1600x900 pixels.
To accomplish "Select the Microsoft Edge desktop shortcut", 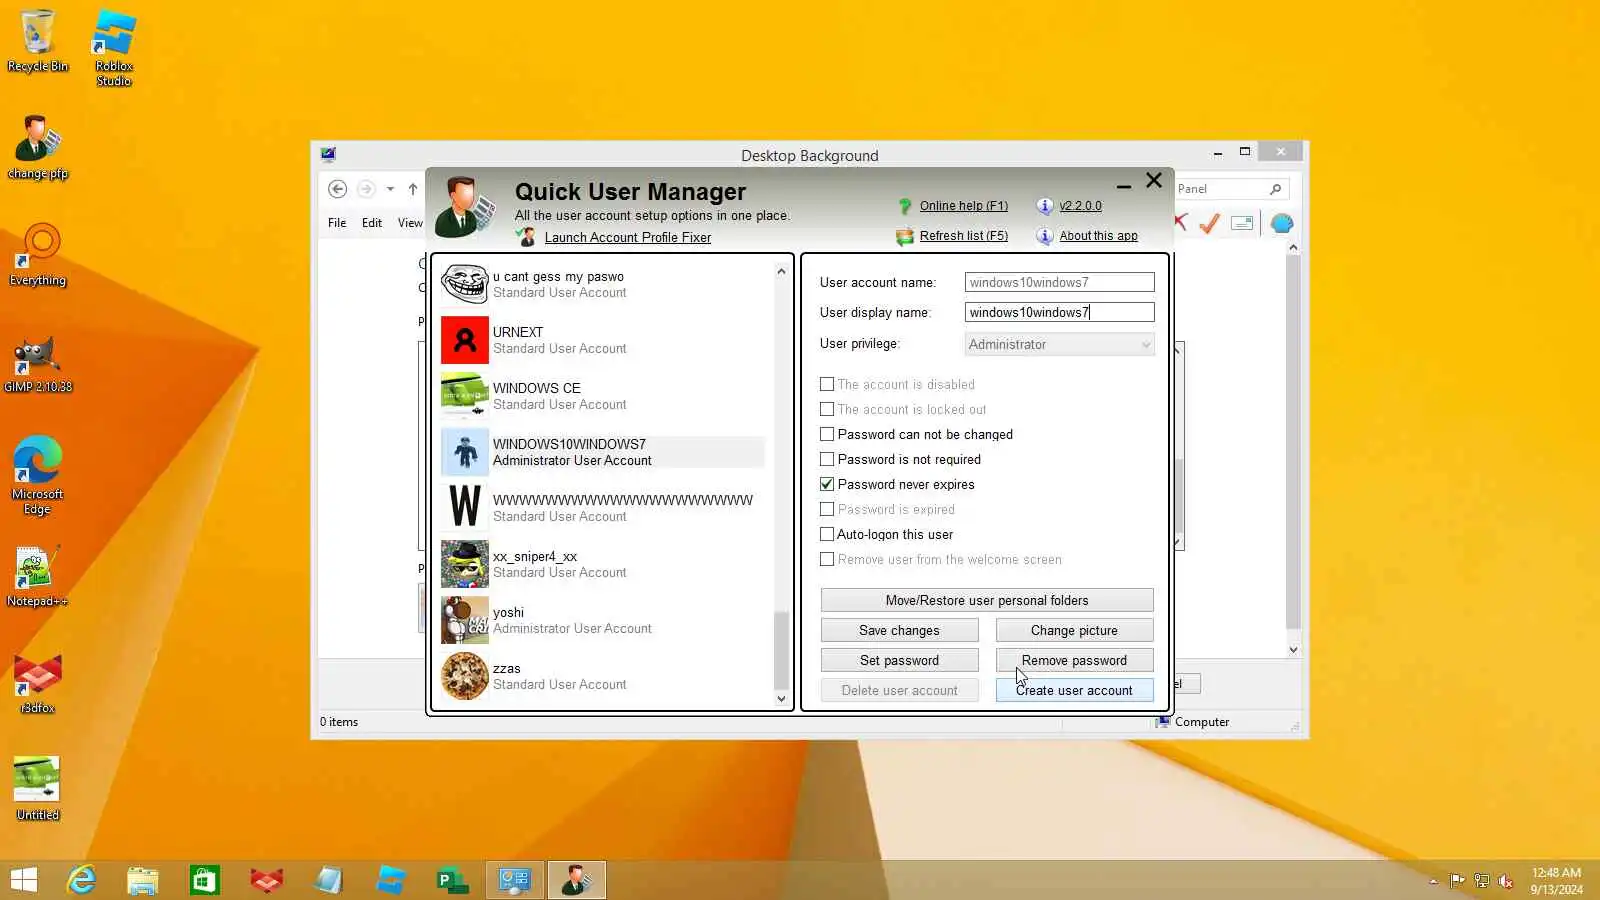I will (x=38, y=475).
